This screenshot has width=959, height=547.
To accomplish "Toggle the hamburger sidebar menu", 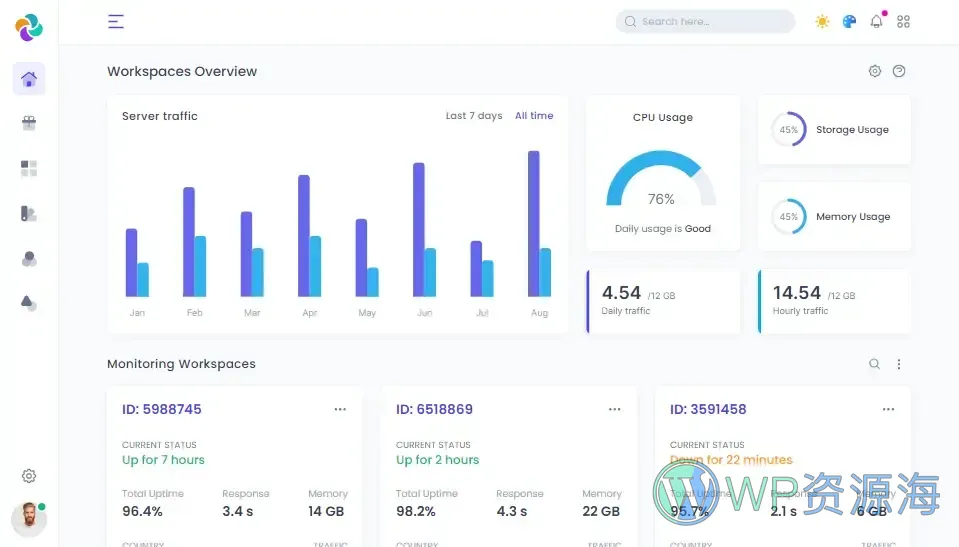I will point(116,21).
